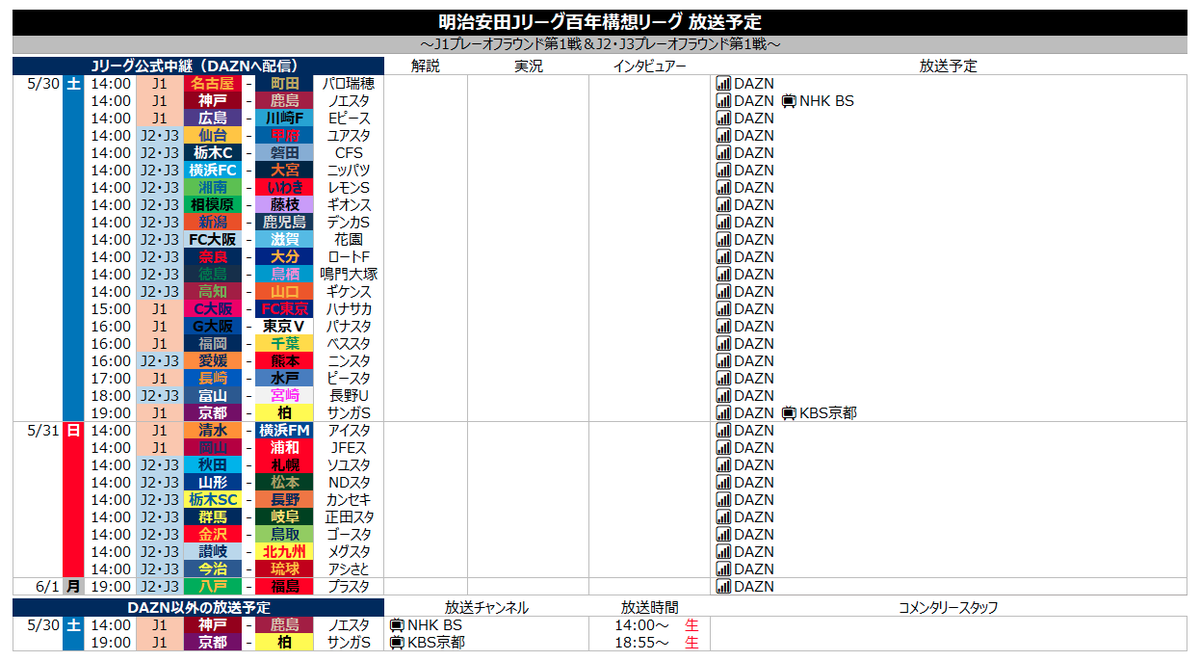Select the いわき team cell

284,187
